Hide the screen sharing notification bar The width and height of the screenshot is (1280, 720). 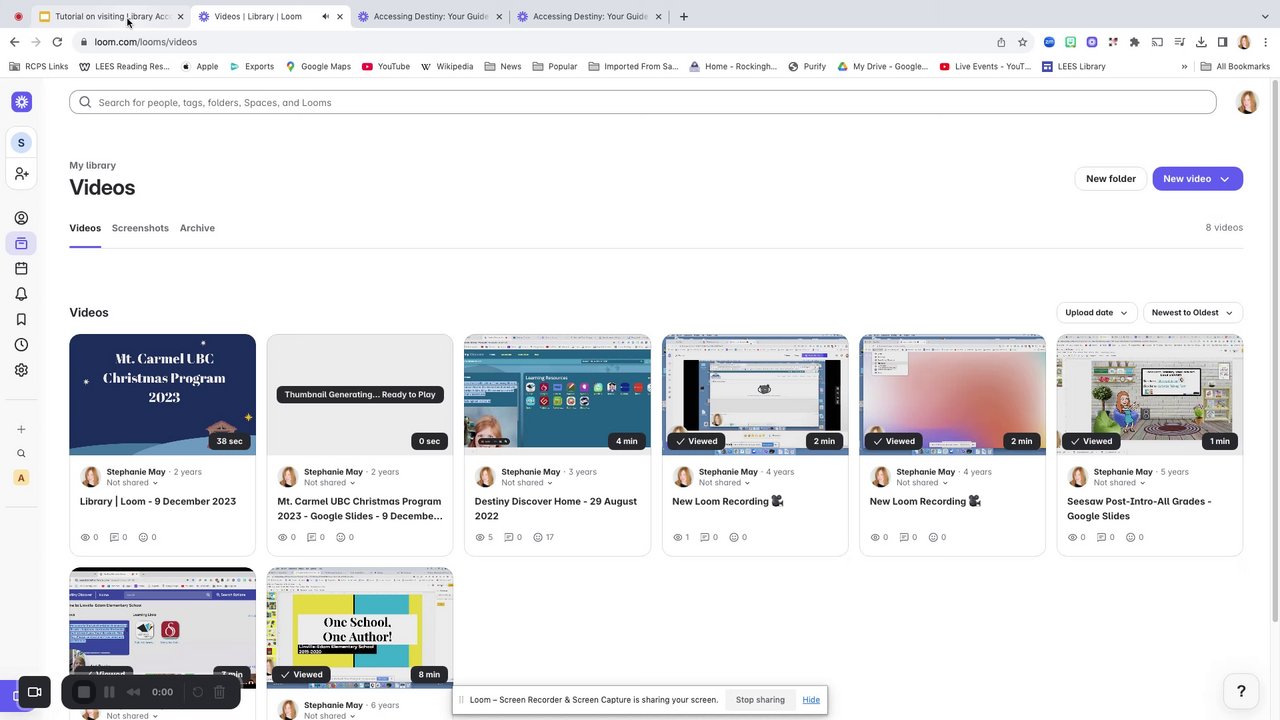pyautogui.click(x=811, y=700)
